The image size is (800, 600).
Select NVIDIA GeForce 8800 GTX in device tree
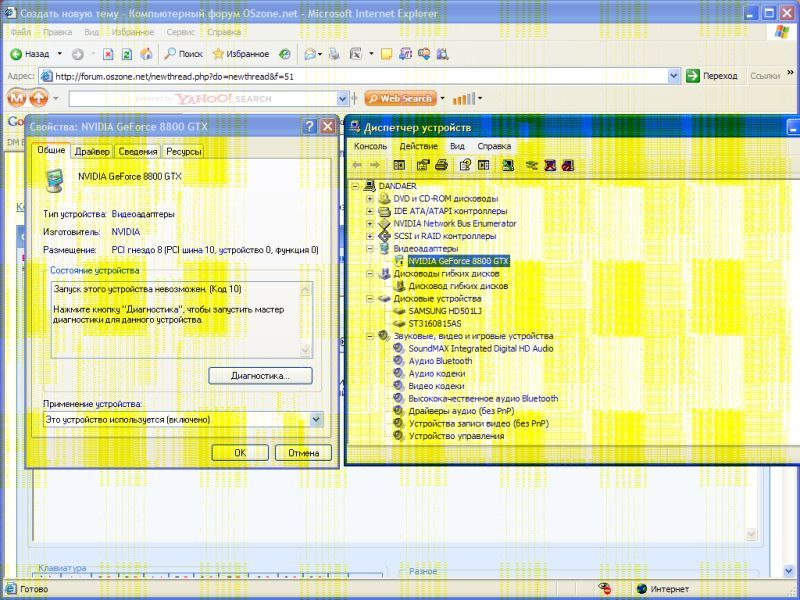point(459,261)
